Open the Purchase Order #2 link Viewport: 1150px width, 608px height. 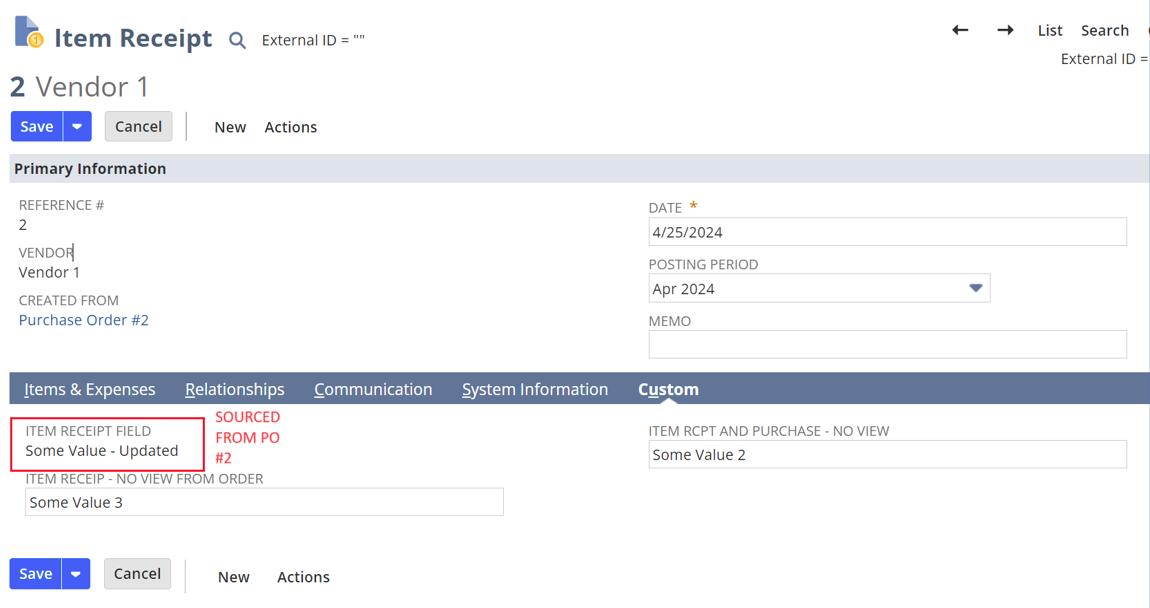84,320
